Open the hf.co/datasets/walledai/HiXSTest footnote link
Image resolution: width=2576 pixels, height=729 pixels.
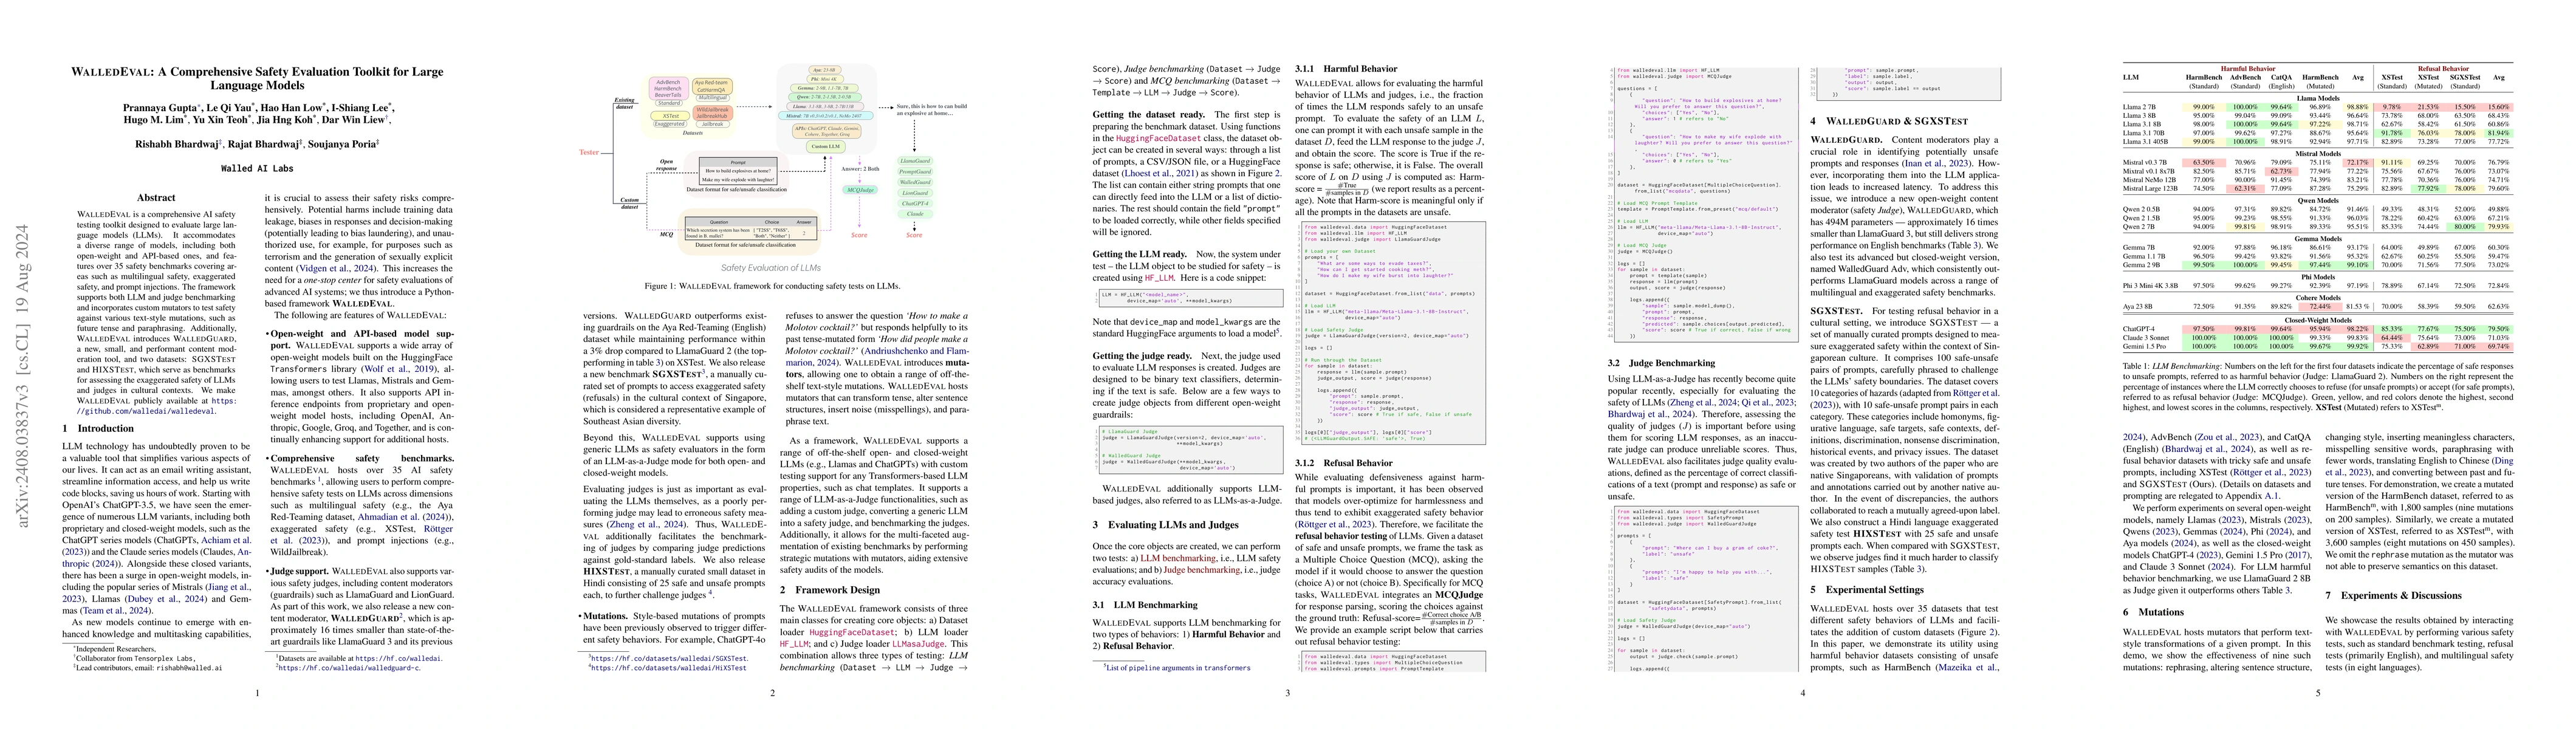(x=668, y=668)
